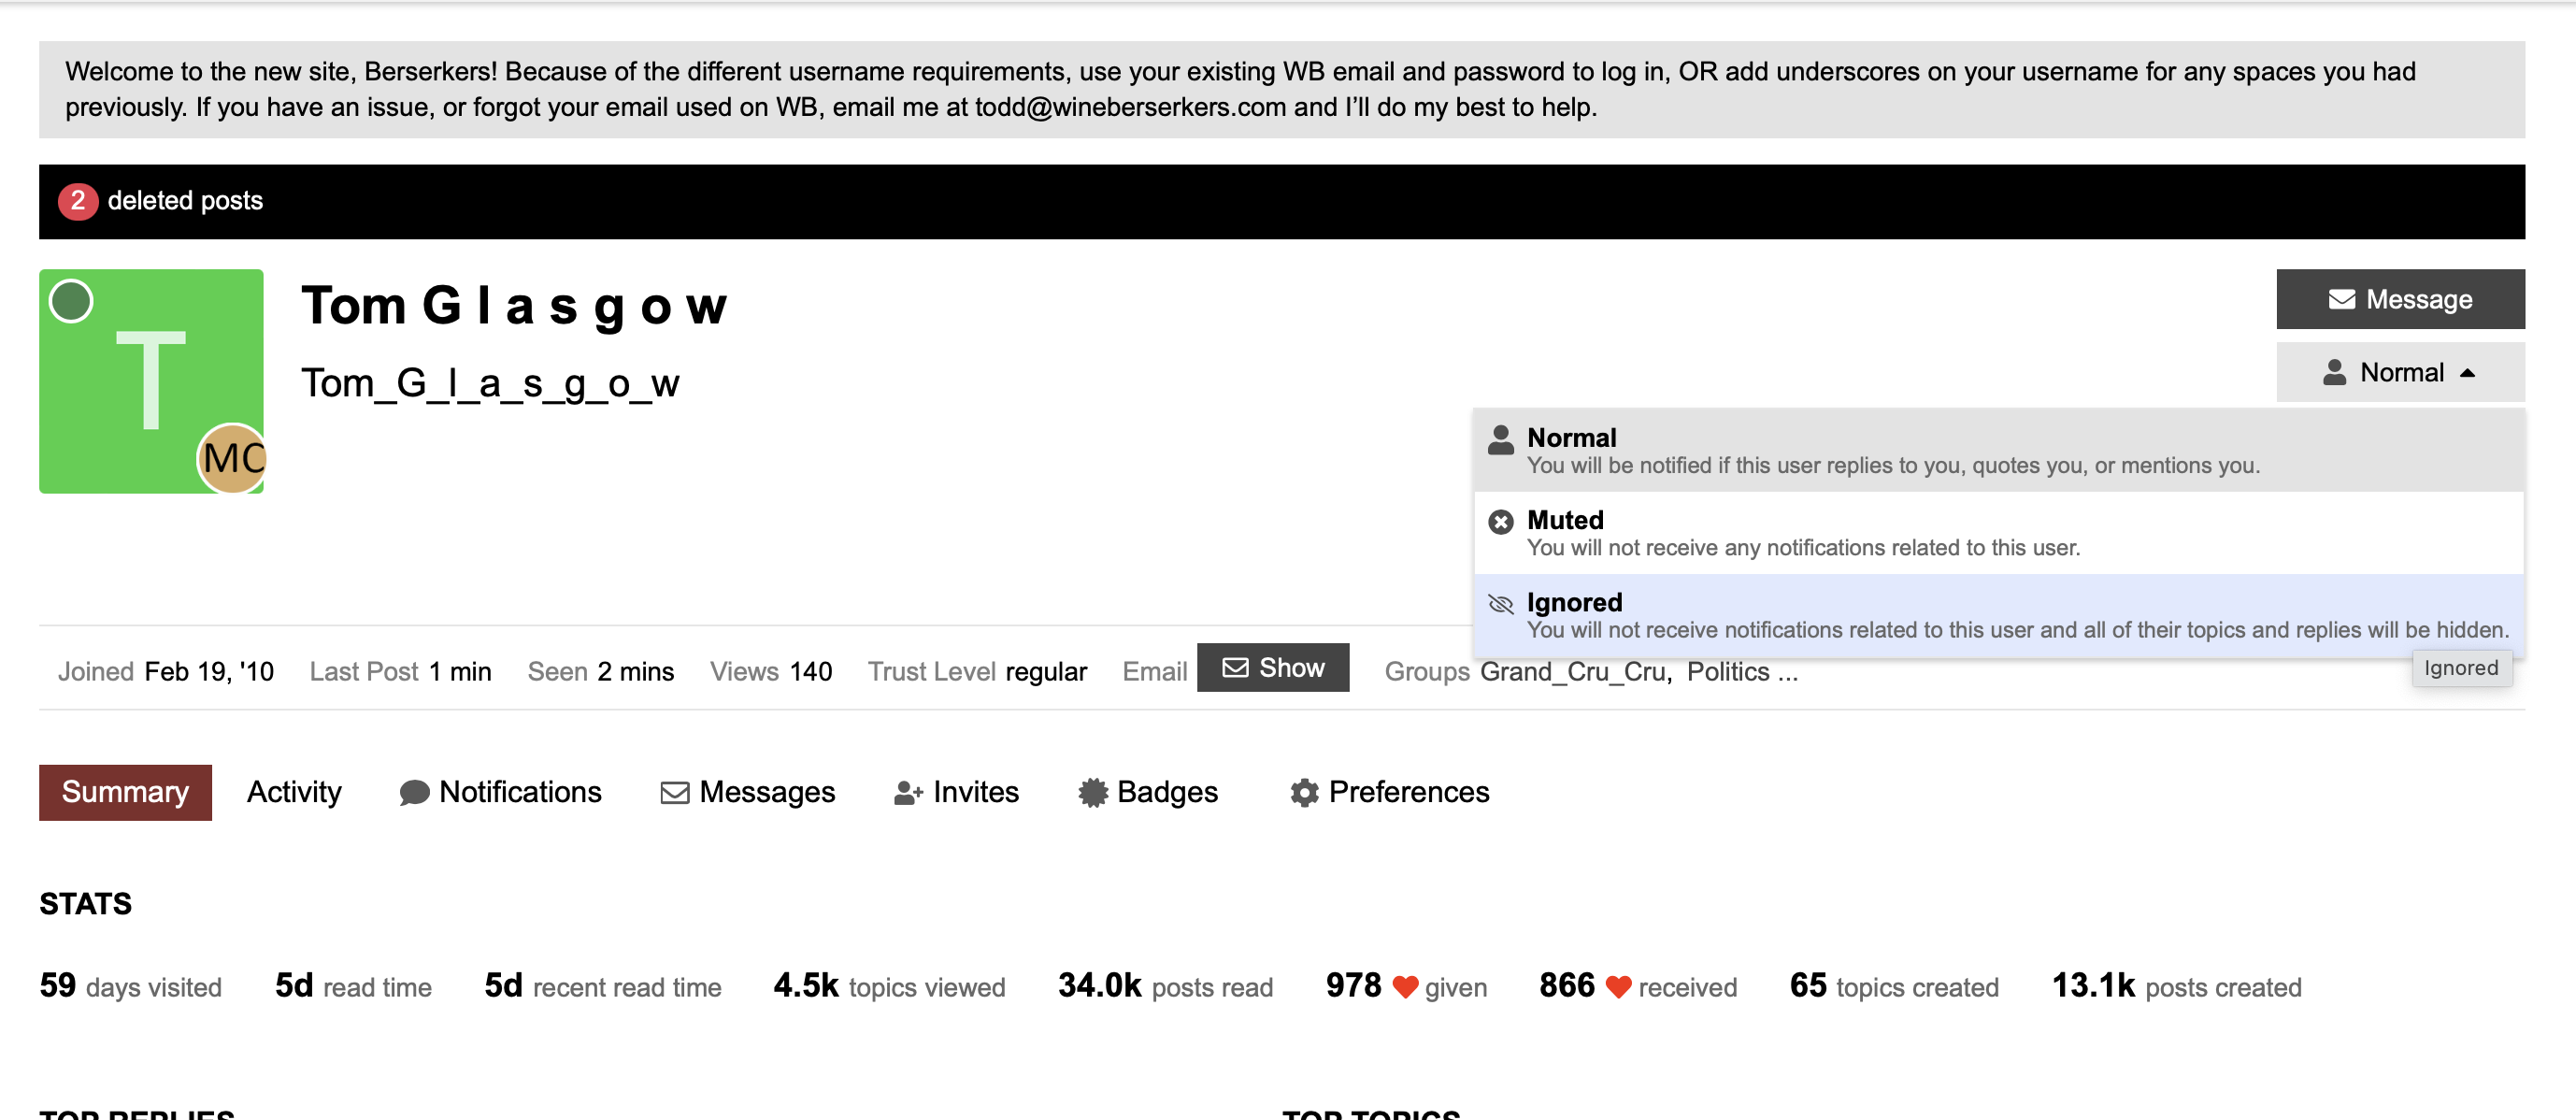The image size is (2576, 1120).
Task: Select Normal notification level option
Action: point(1998,450)
